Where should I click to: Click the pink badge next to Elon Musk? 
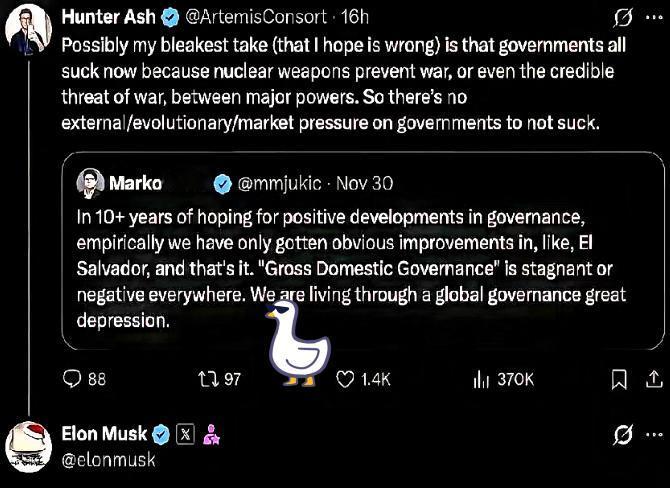click(x=211, y=434)
